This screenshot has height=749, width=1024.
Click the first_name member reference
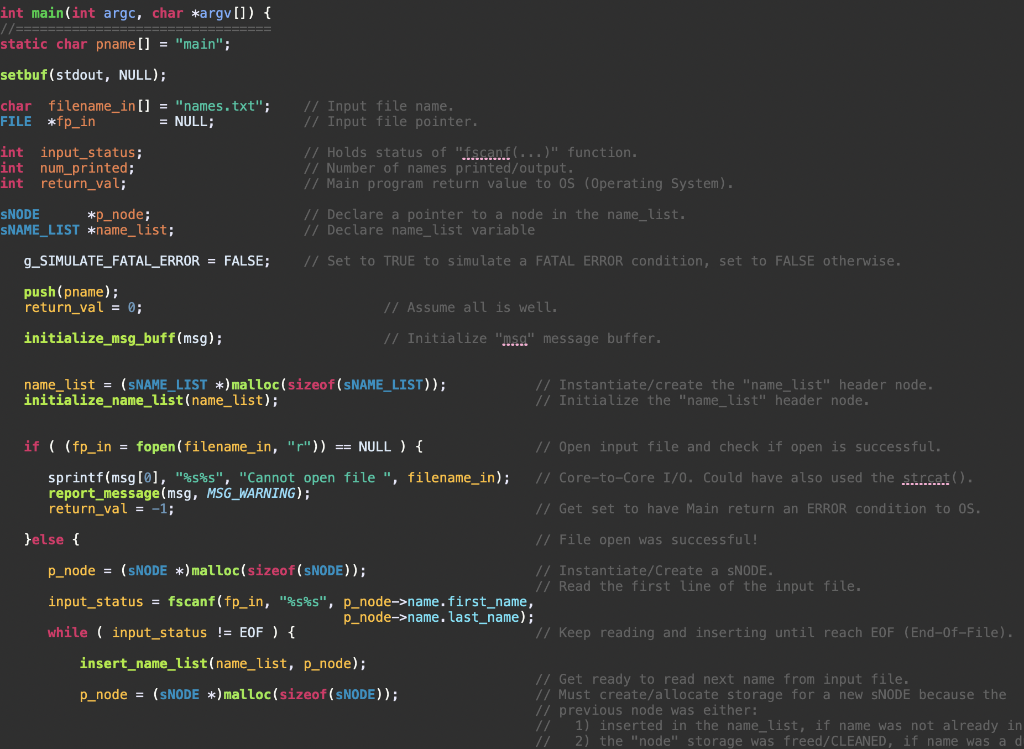coord(487,601)
